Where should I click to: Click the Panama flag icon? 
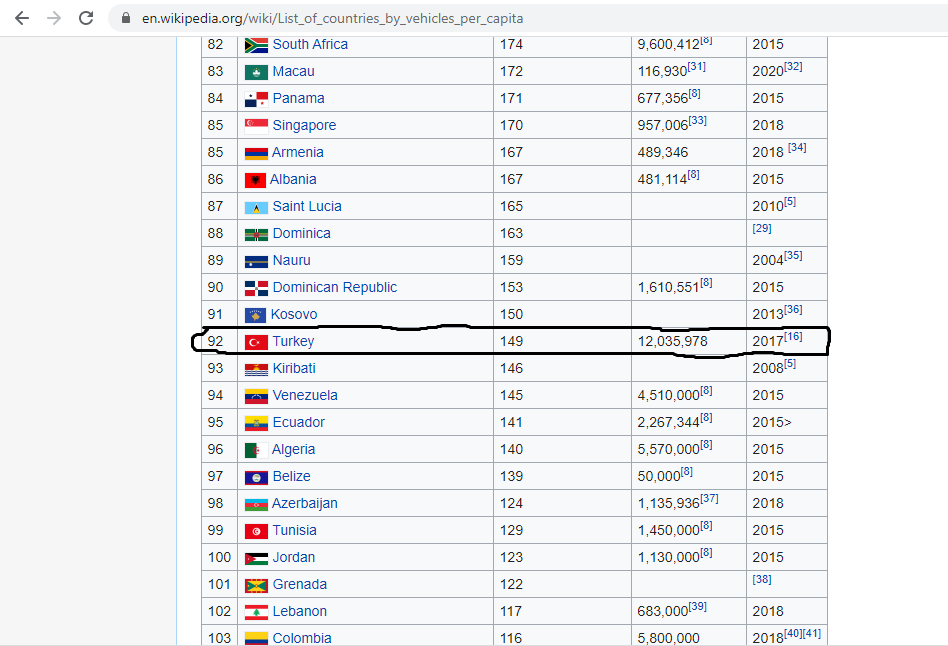256,99
